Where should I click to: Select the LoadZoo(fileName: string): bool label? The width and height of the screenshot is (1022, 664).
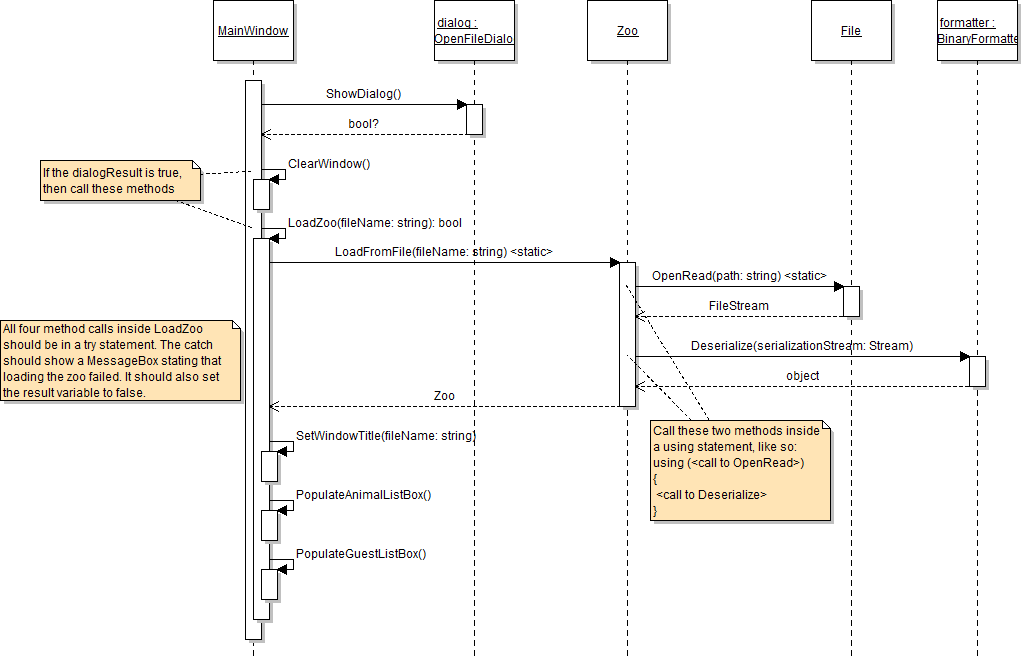pos(375,223)
